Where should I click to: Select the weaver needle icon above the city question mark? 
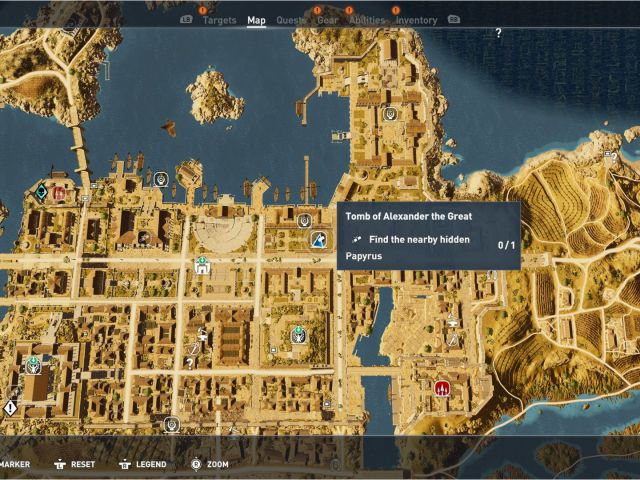pos(194,348)
